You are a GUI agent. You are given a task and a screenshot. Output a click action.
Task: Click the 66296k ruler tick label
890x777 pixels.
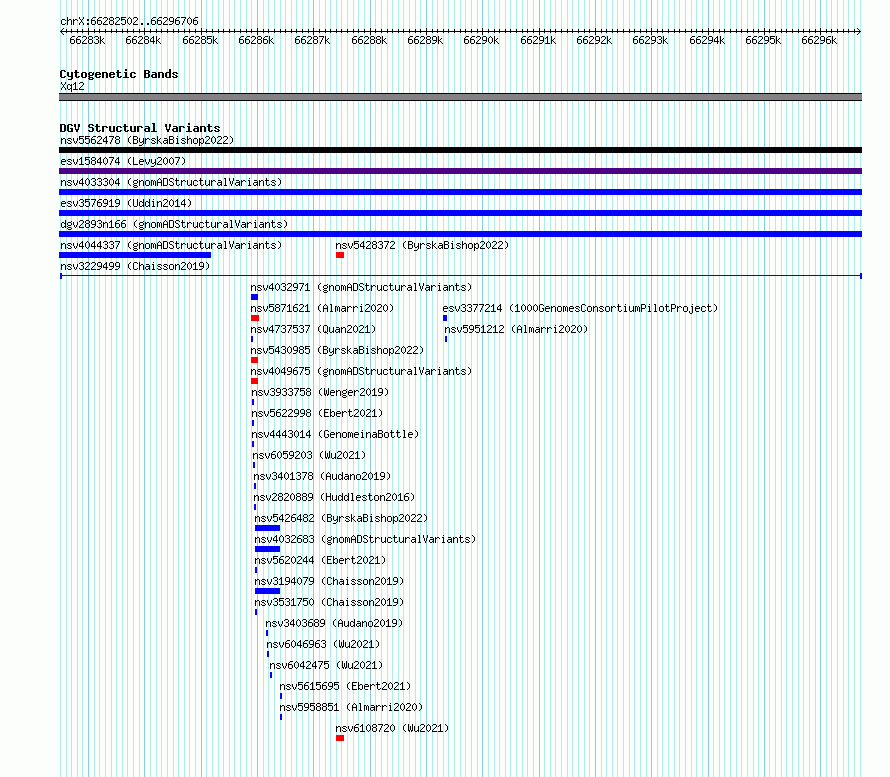click(x=819, y=40)
